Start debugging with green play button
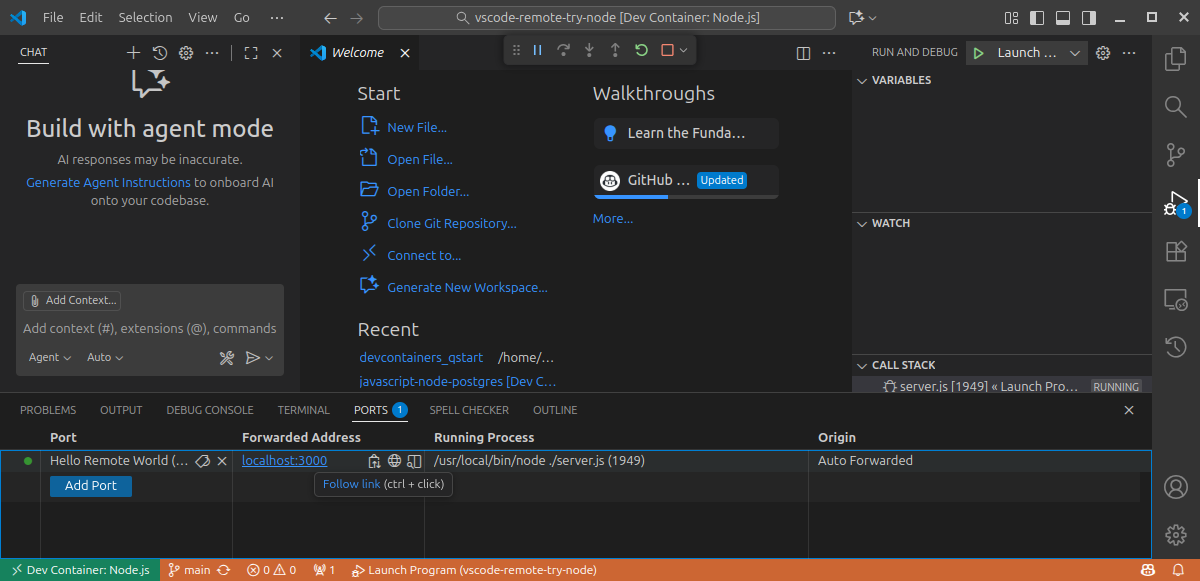1200x581 pixels. coord(979,53)
